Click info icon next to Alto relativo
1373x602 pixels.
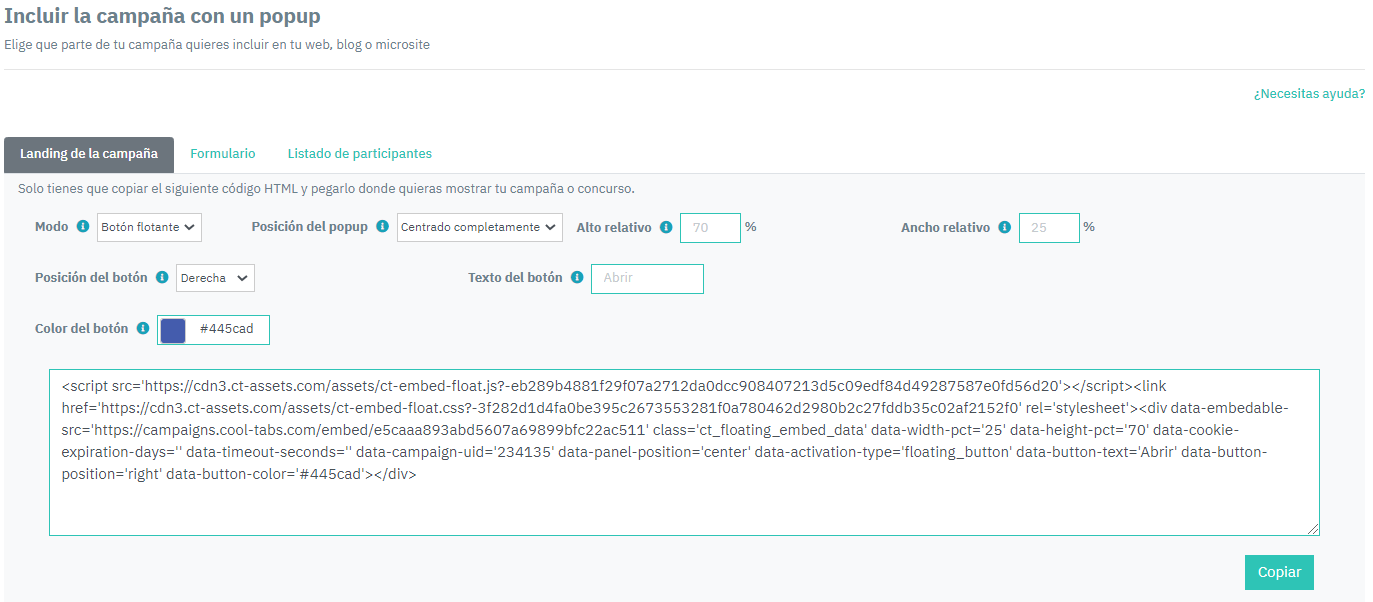pos(666,228)
